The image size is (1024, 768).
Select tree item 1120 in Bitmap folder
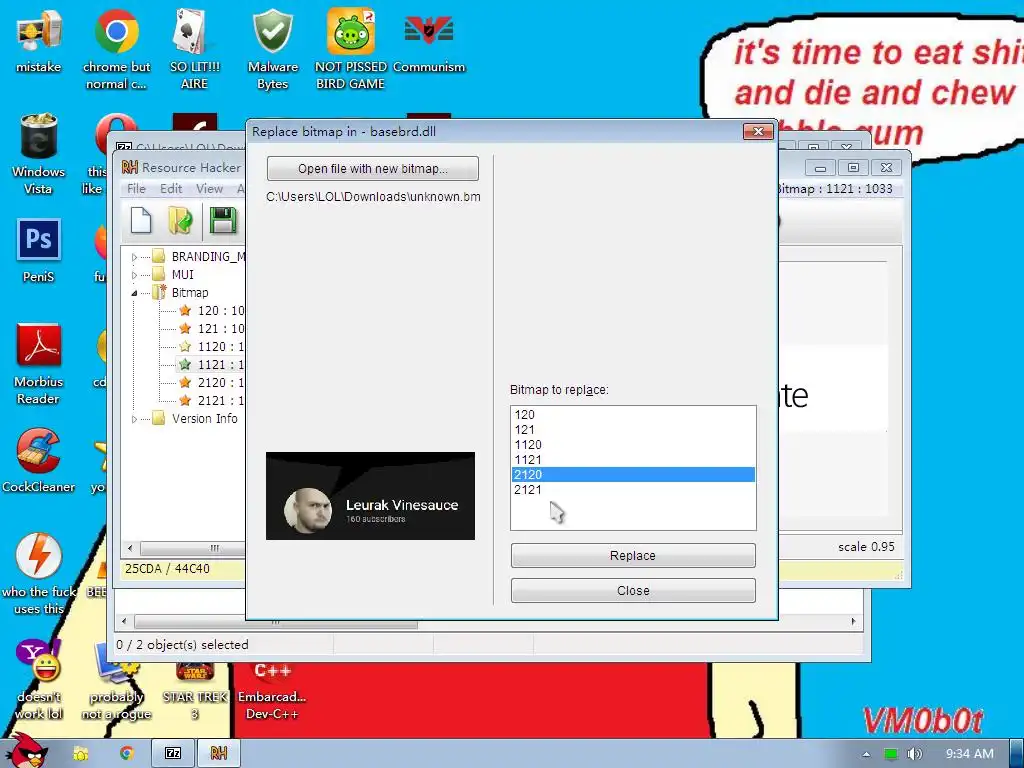(212, 347)
